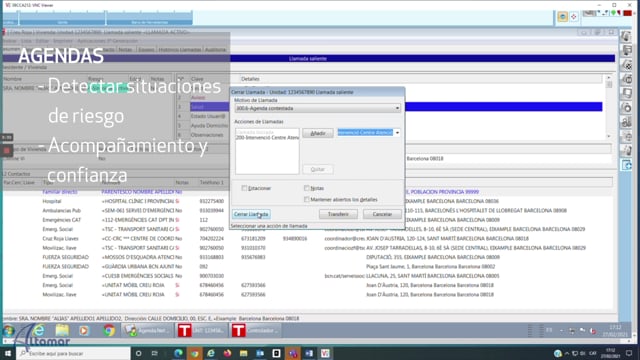Switch to the Auditoría tab
The height and width of the screenshot is (360, 640).
click(x=215, y=50)
